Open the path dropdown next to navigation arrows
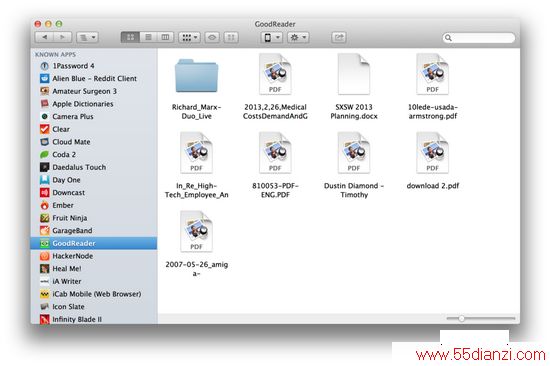Image resolution: width=550 pixels, height=366 pixels. 87,37
